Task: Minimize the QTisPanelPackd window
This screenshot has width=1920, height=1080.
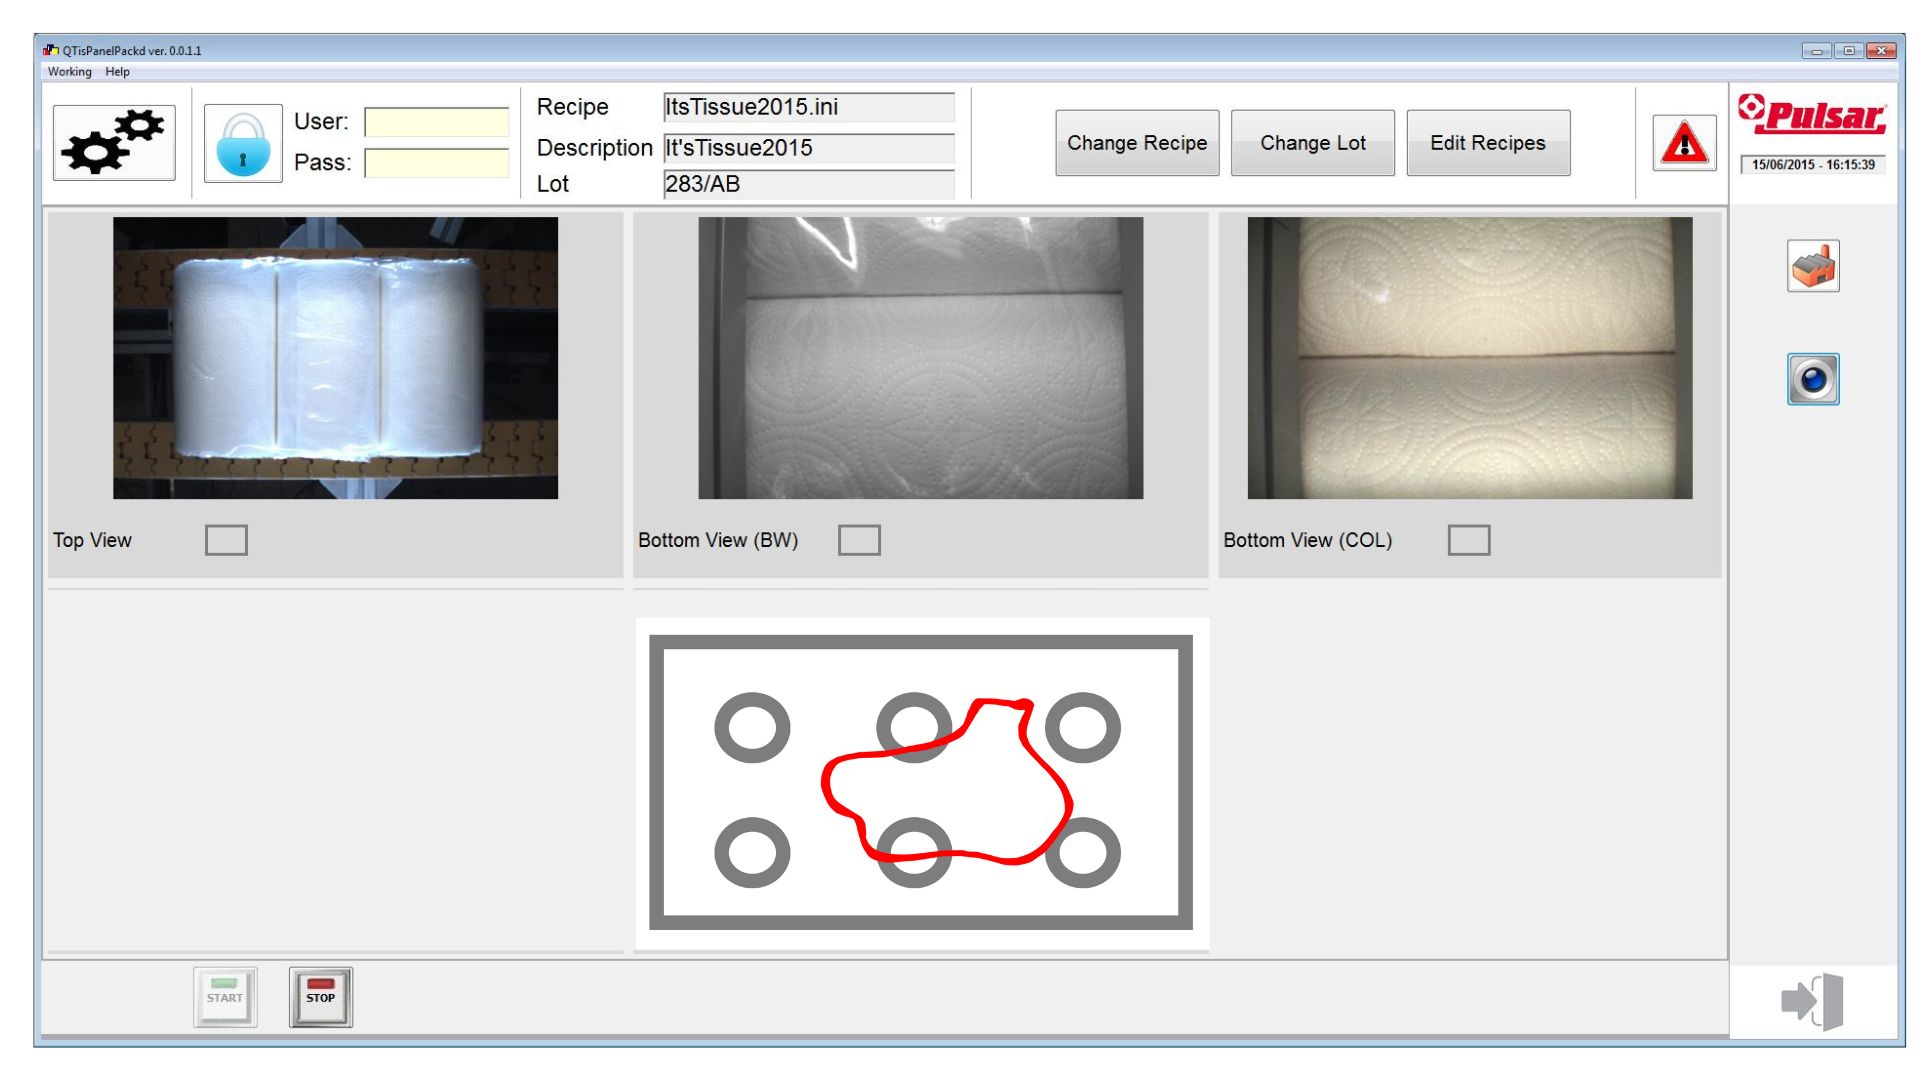Action: tap(1817, 51)
